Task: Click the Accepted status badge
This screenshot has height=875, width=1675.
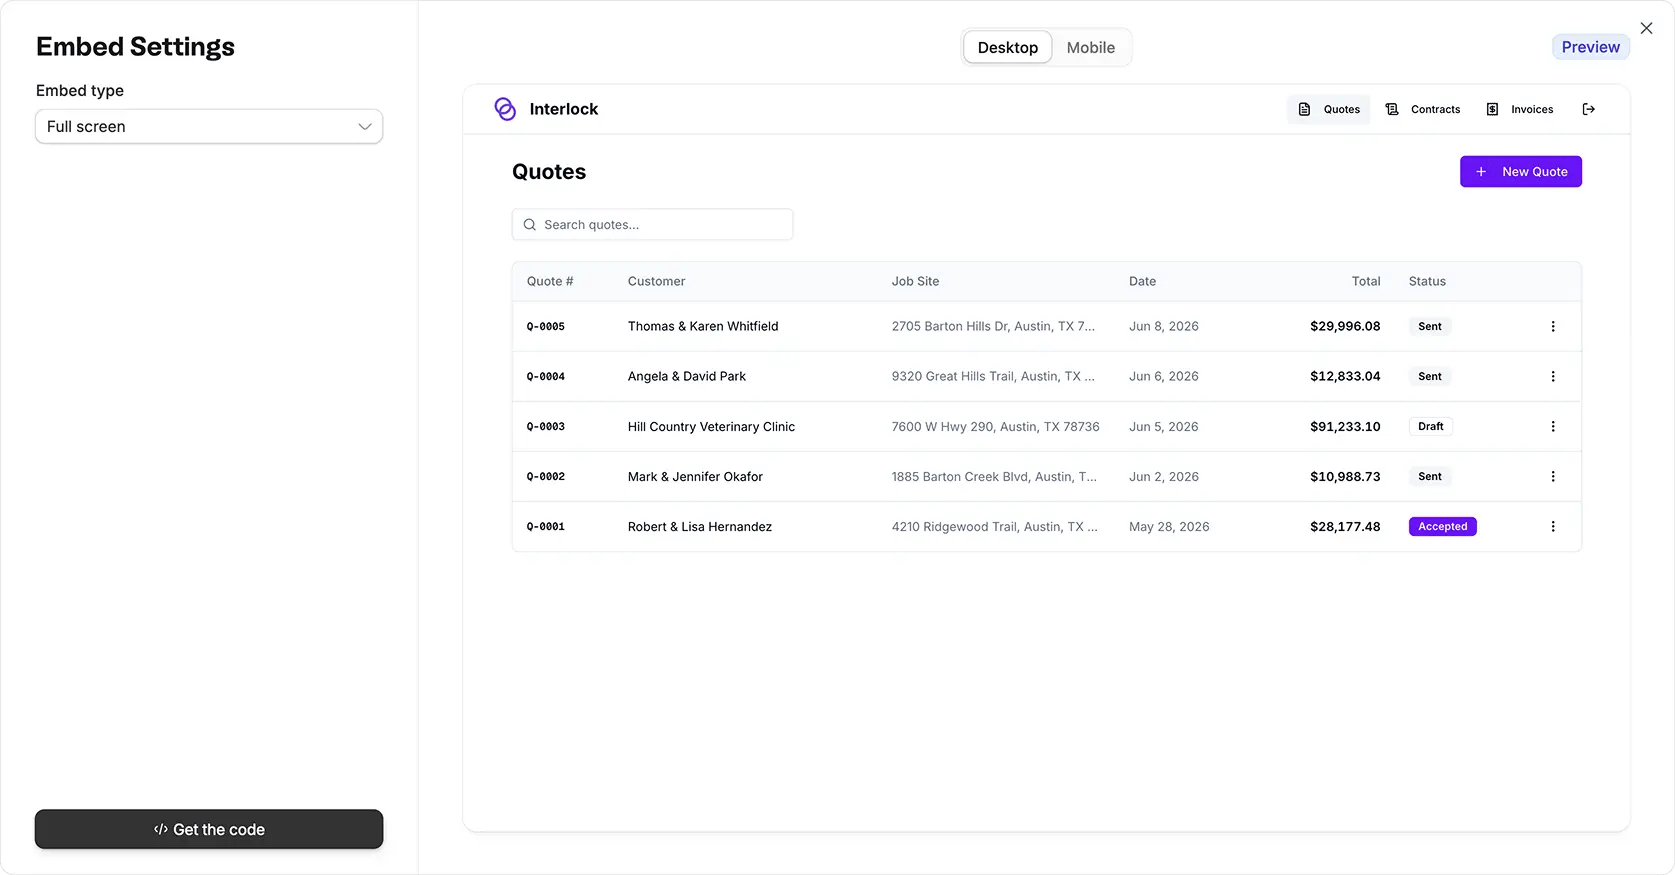Action: click(1442, 526)
